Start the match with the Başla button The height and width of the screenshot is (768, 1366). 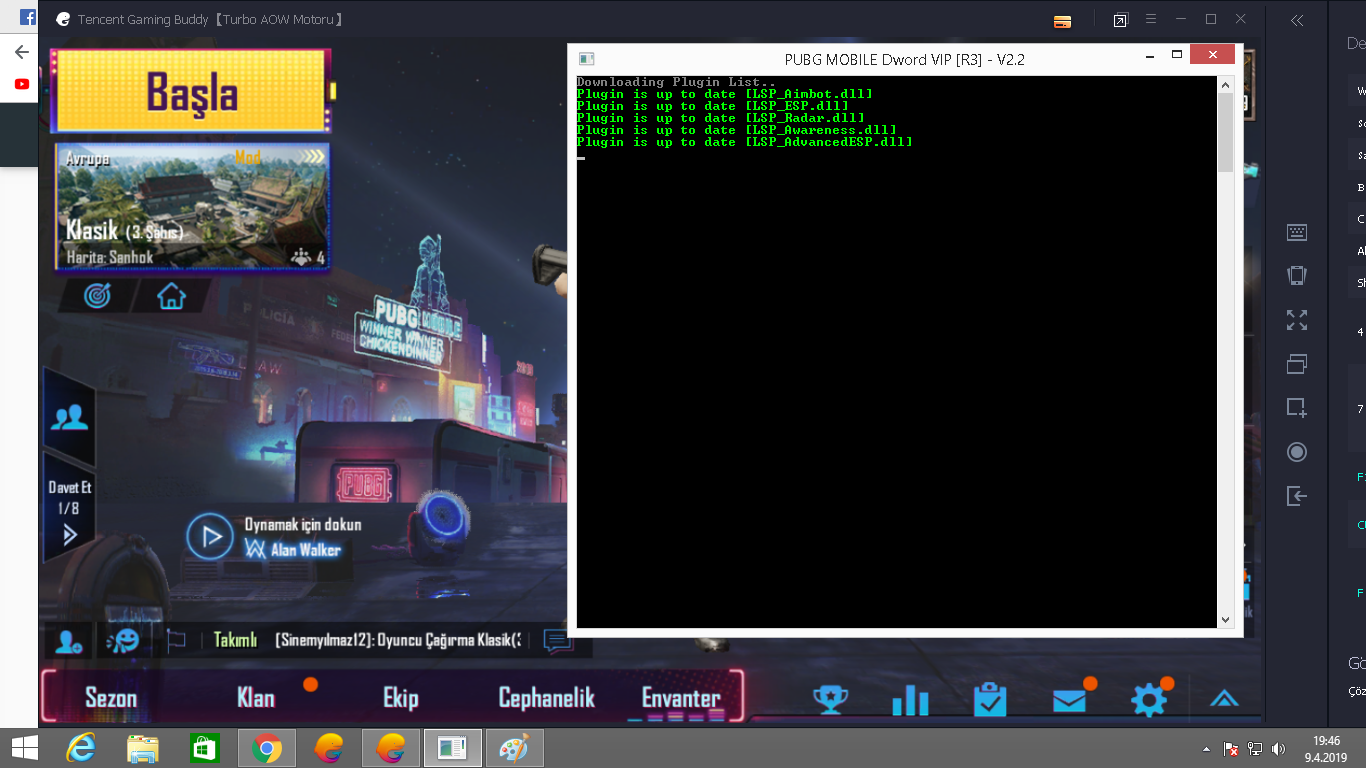[190, 91]
